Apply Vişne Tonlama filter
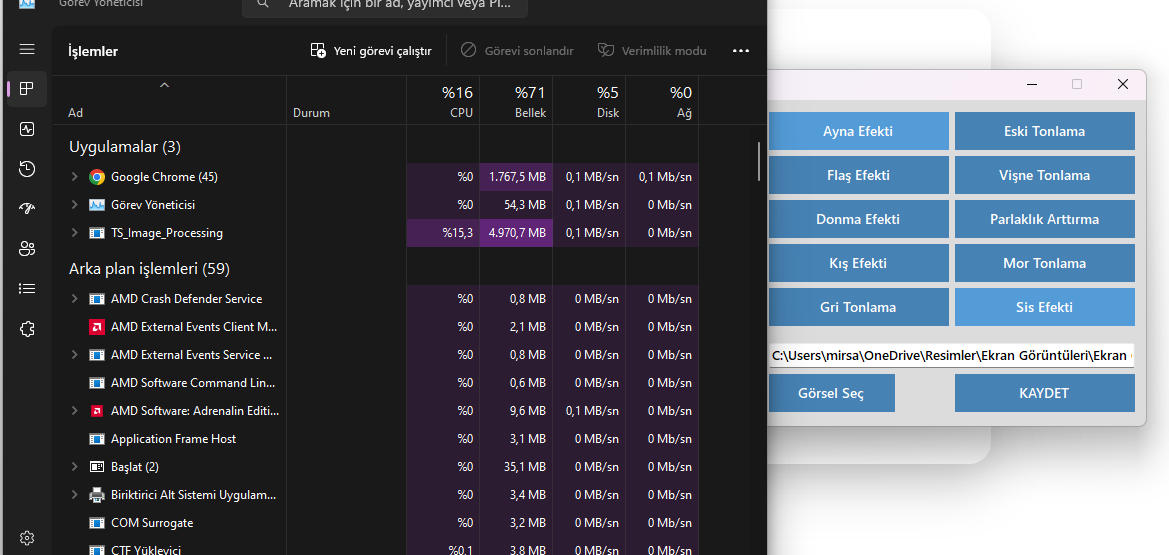Image resolution: width=1169 pixels, height=555 pixels. (x=1044, y=175)
